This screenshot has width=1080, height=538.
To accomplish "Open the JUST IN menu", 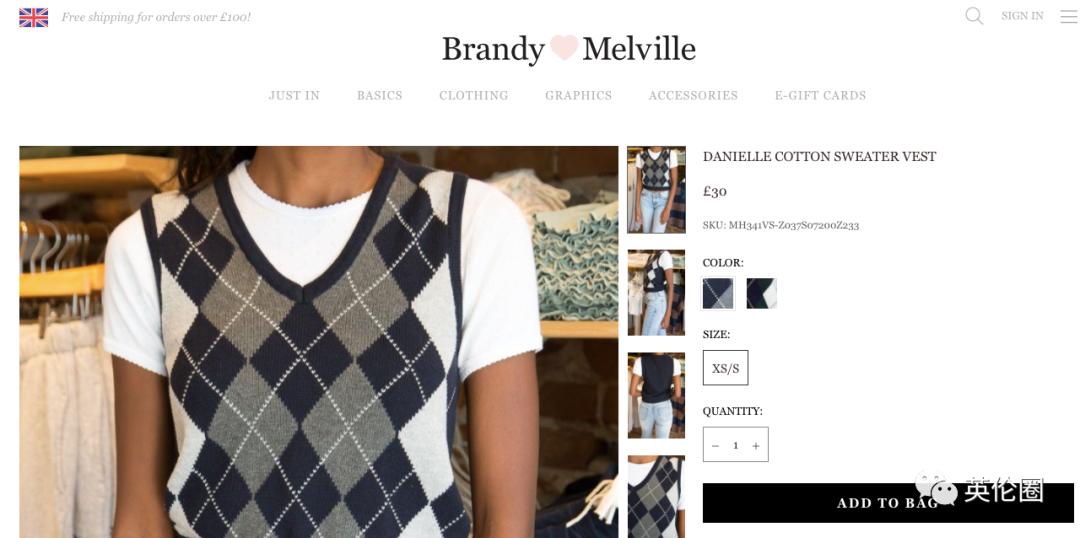I will click(x=294, y=96).
